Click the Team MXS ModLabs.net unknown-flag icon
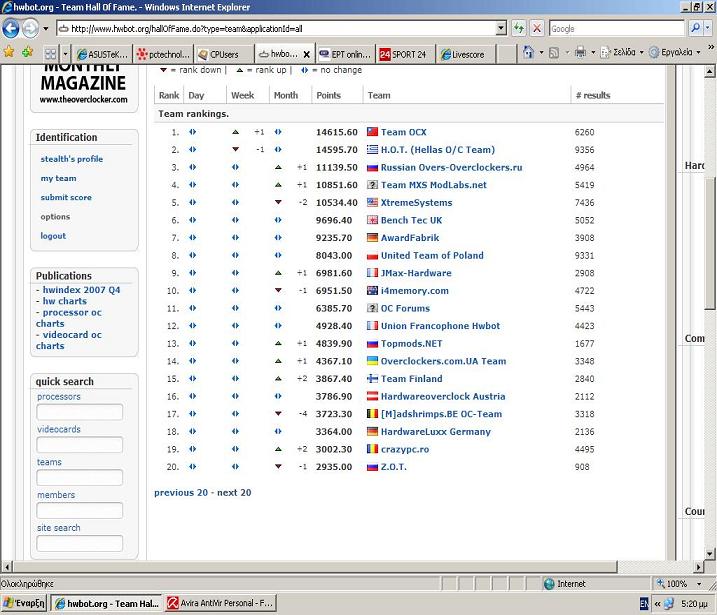 tap(373, 185)
